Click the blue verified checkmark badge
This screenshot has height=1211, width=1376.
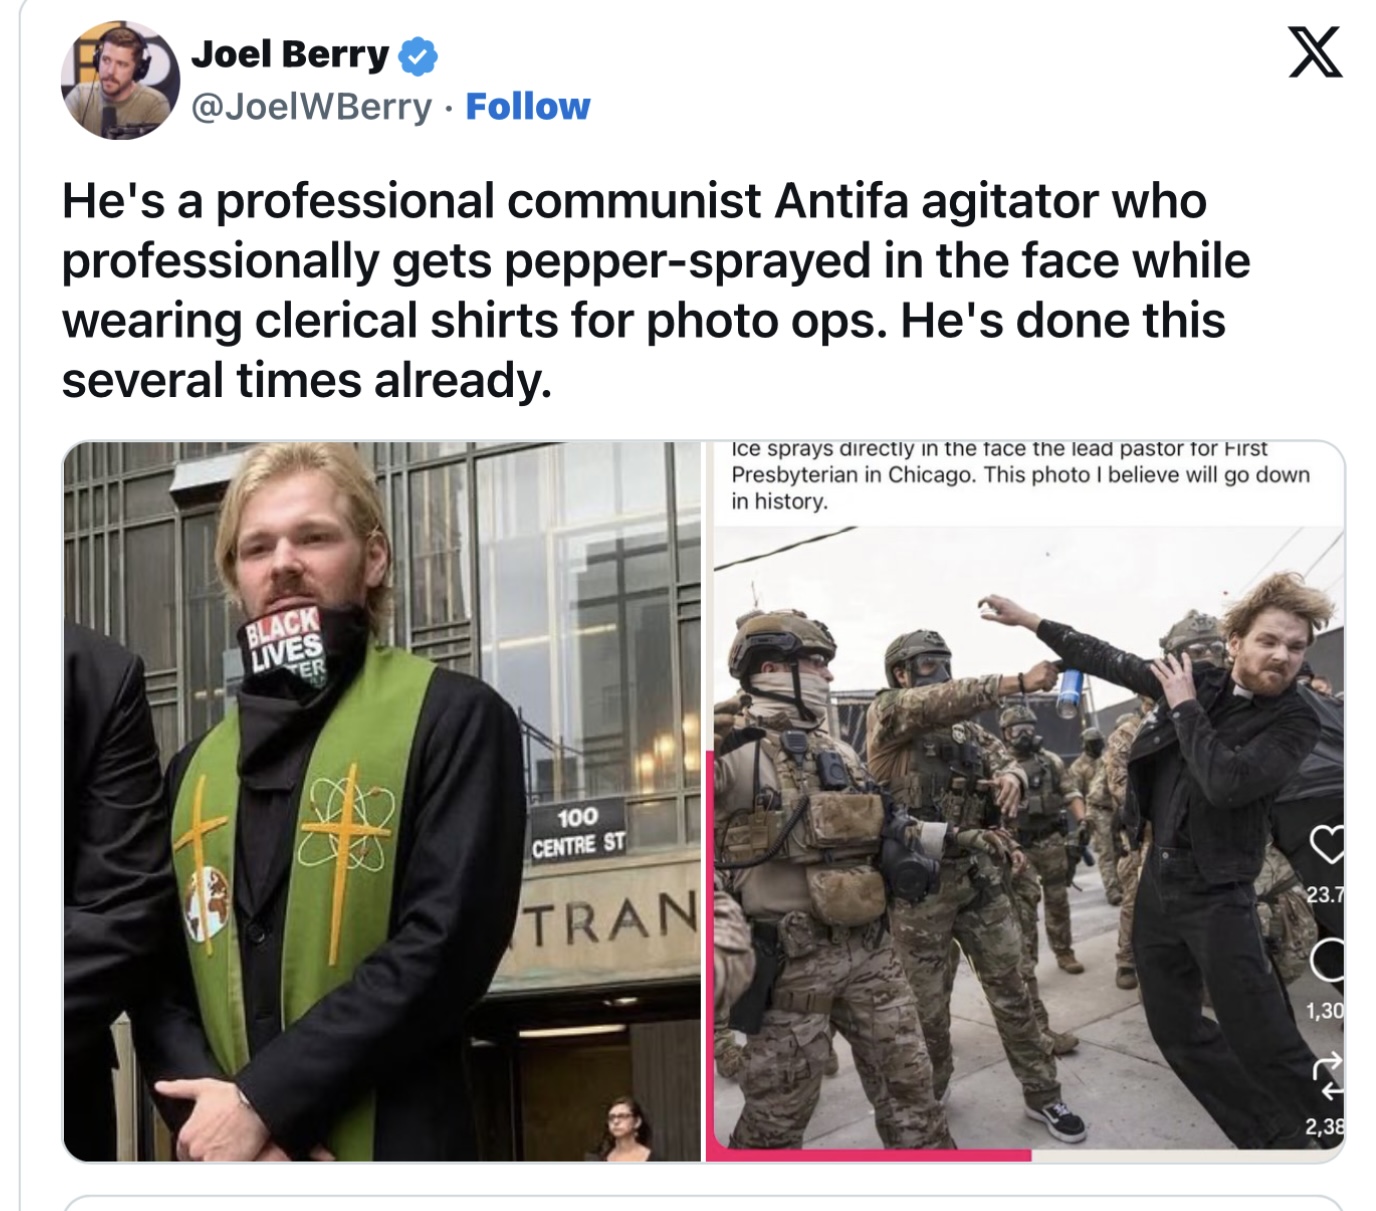(x=418, y=56)
